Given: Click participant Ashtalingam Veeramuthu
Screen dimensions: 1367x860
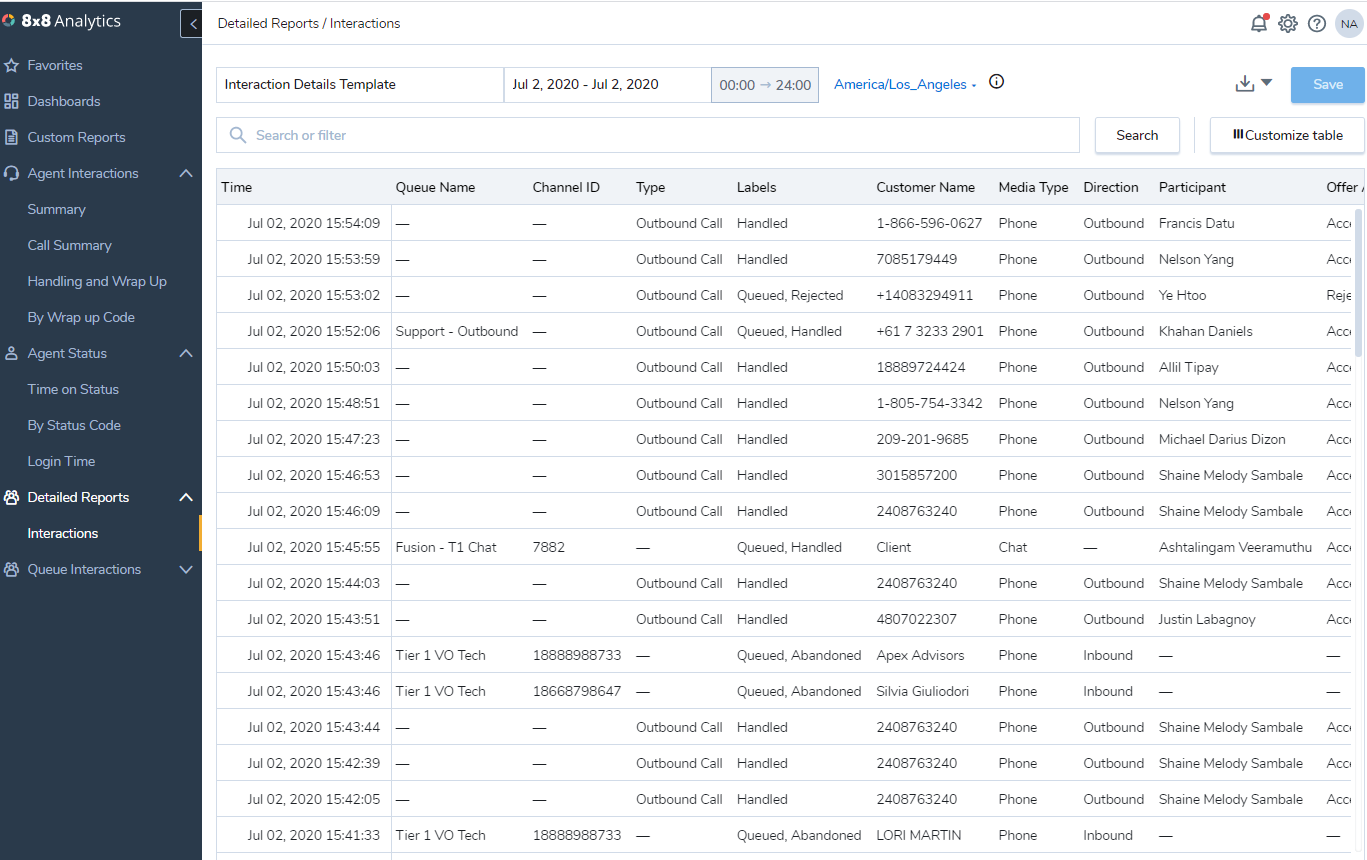Looking at the screenshot, I should [x=1238, y=547].
